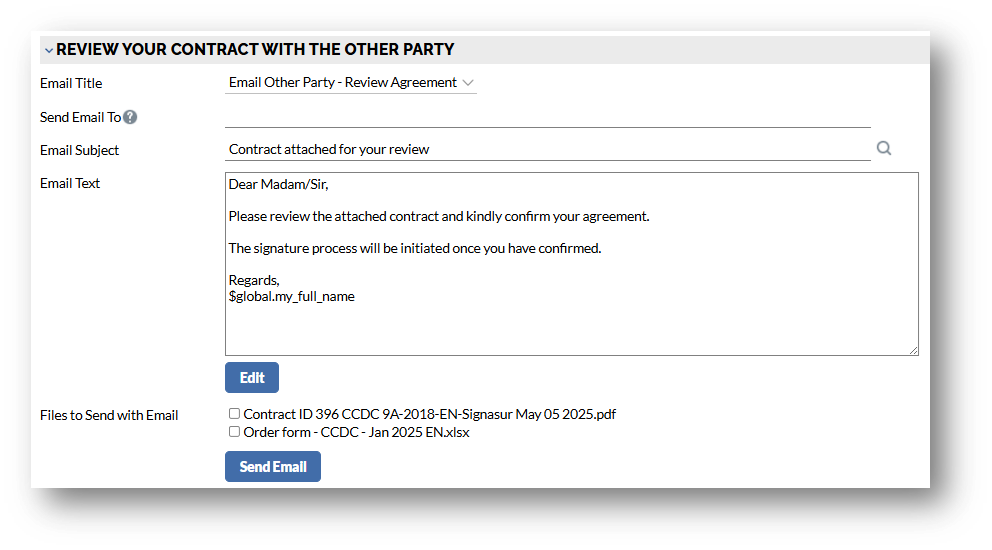Click the help icon beside Send Email To
This screenshot has width=992, height=550.
130,117
